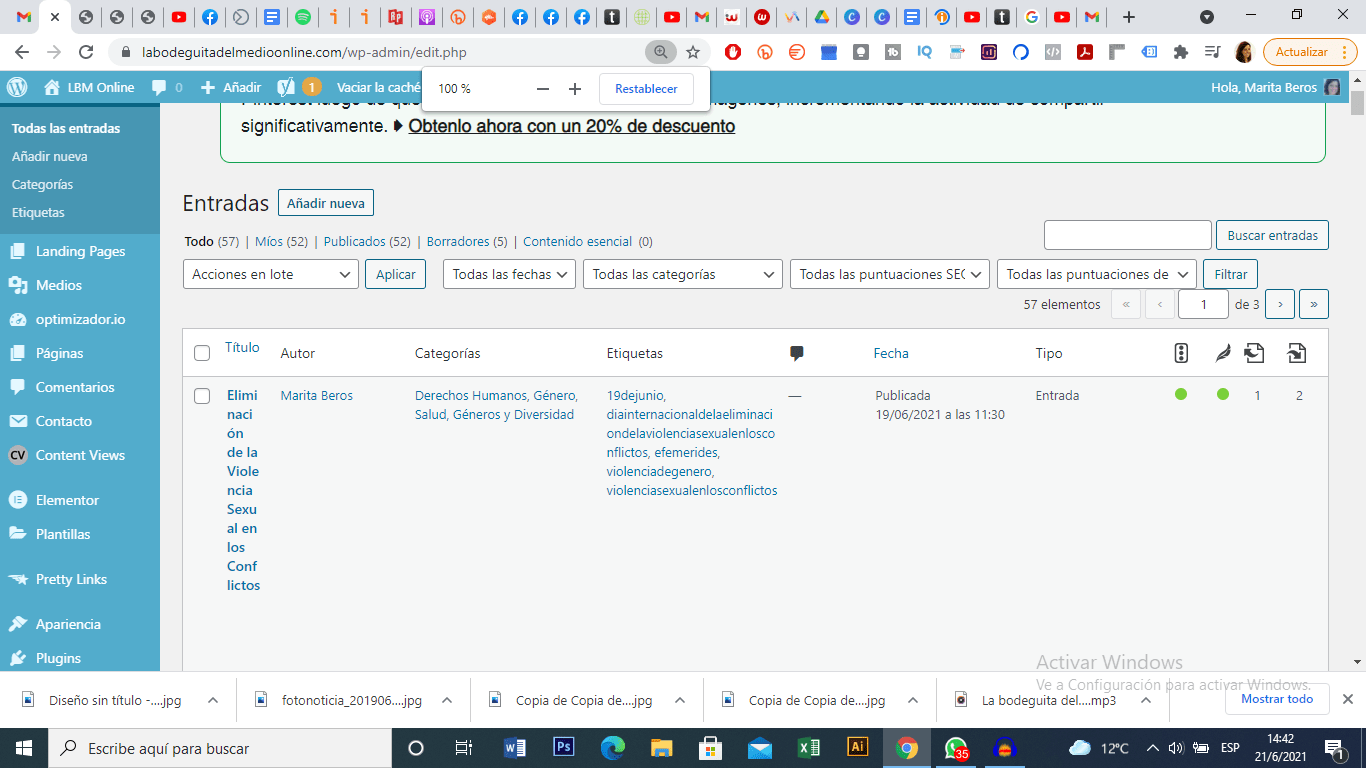Check the box for Eliminación de la Violencia post

pos(202,396)
